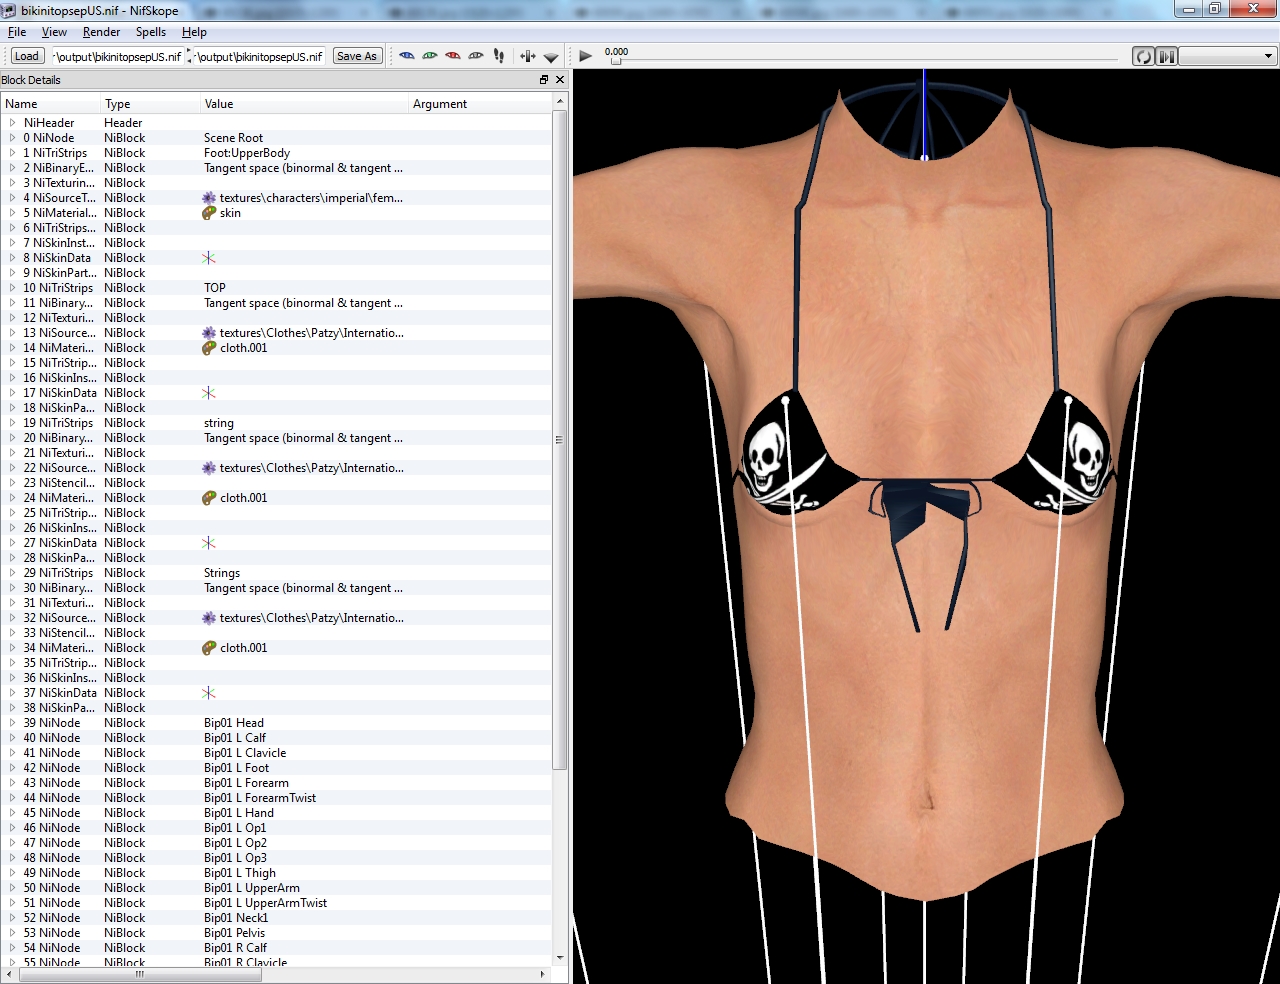Open the Help menu

(x=194, y=32)
